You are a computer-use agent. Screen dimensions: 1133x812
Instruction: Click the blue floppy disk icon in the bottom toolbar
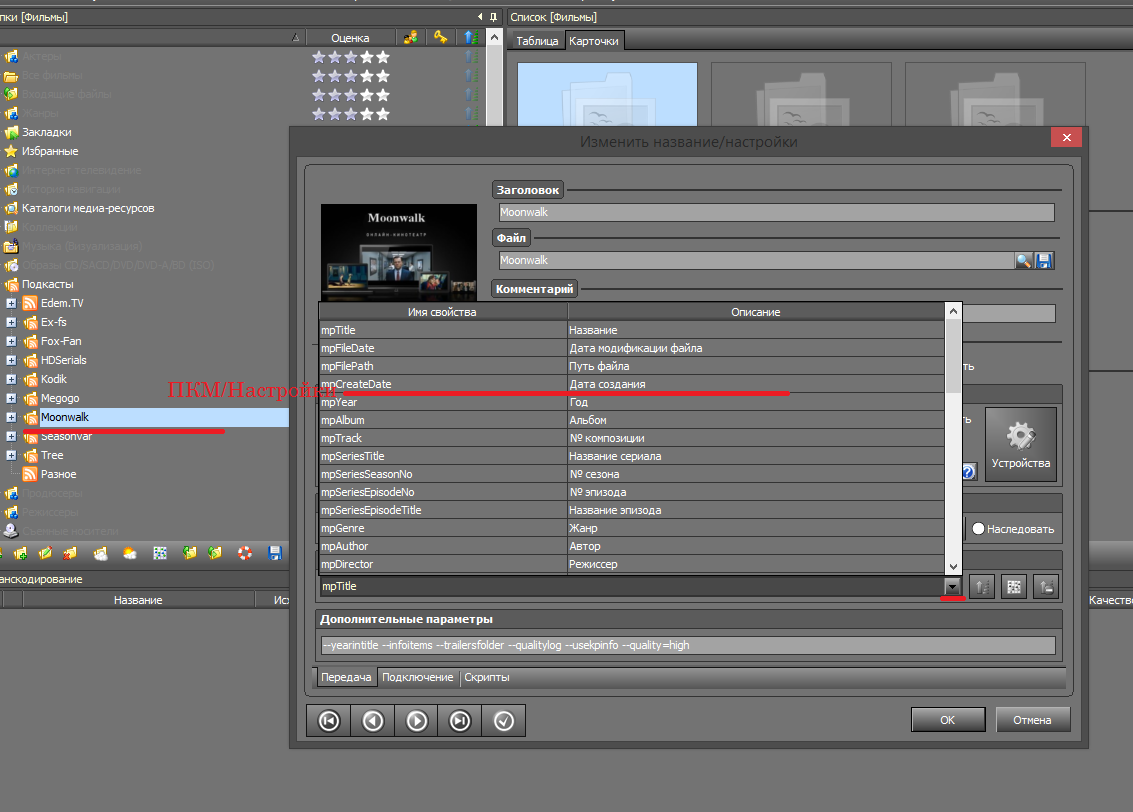click(275, 553)
